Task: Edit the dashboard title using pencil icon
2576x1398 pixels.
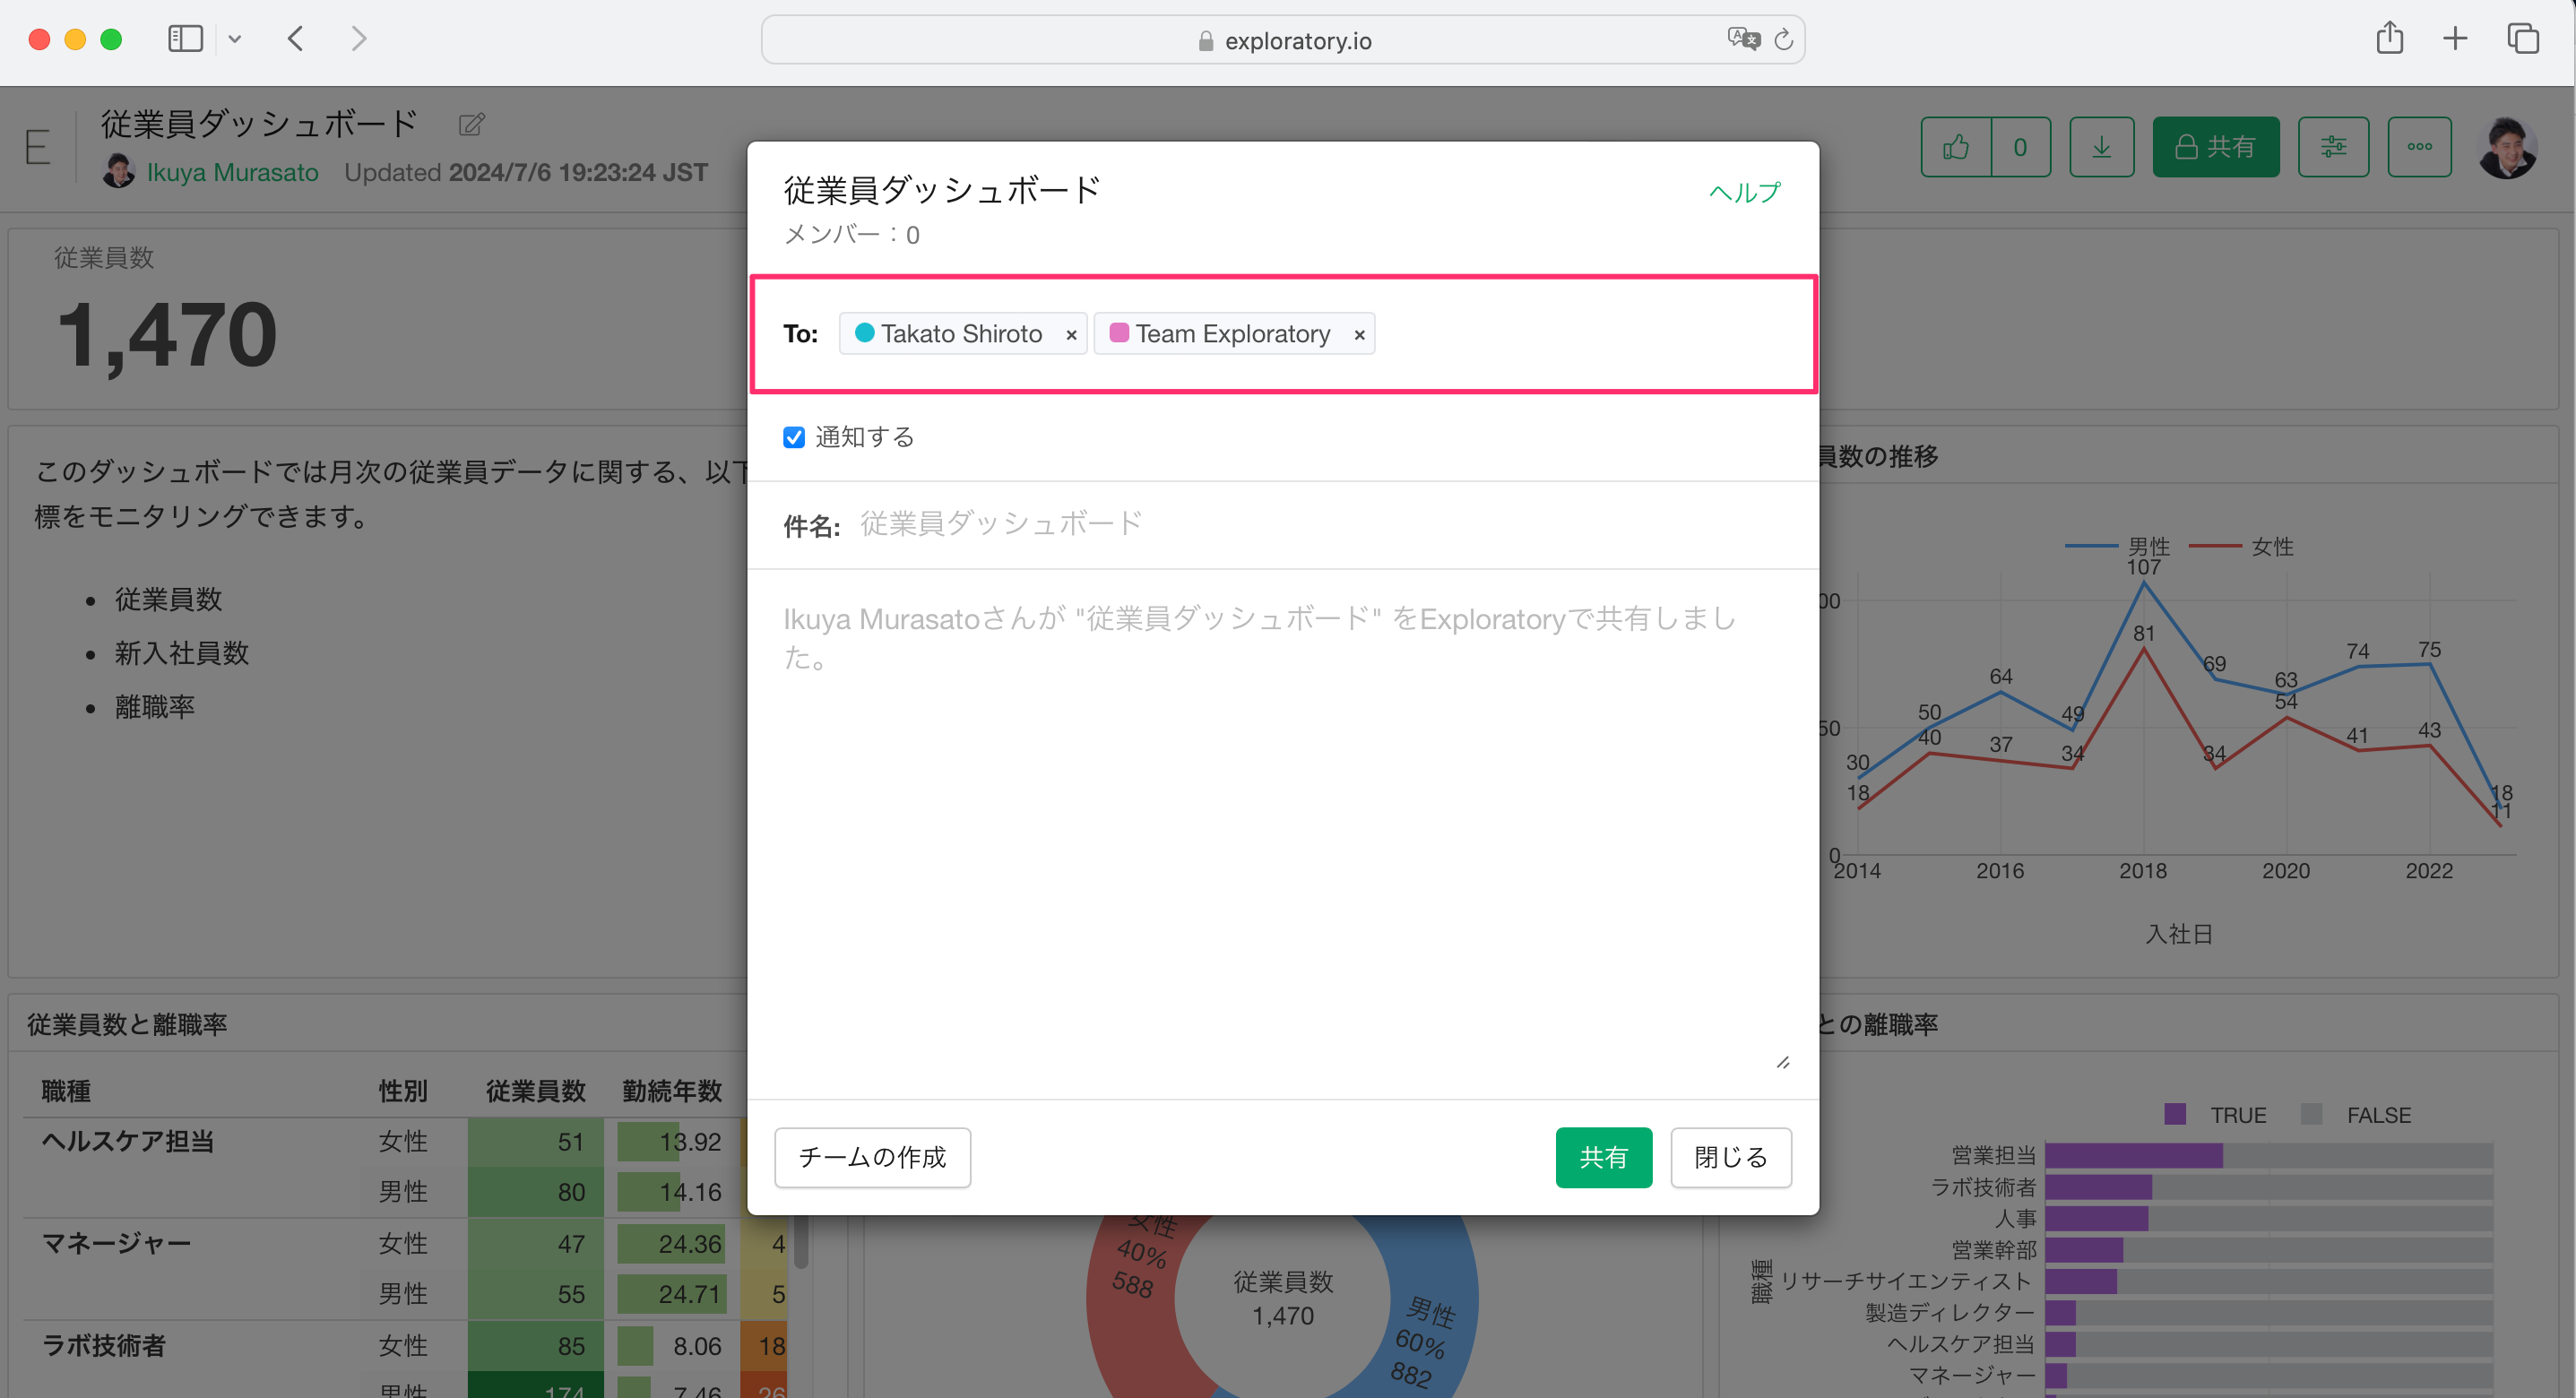Action: (x=471, y=125)
